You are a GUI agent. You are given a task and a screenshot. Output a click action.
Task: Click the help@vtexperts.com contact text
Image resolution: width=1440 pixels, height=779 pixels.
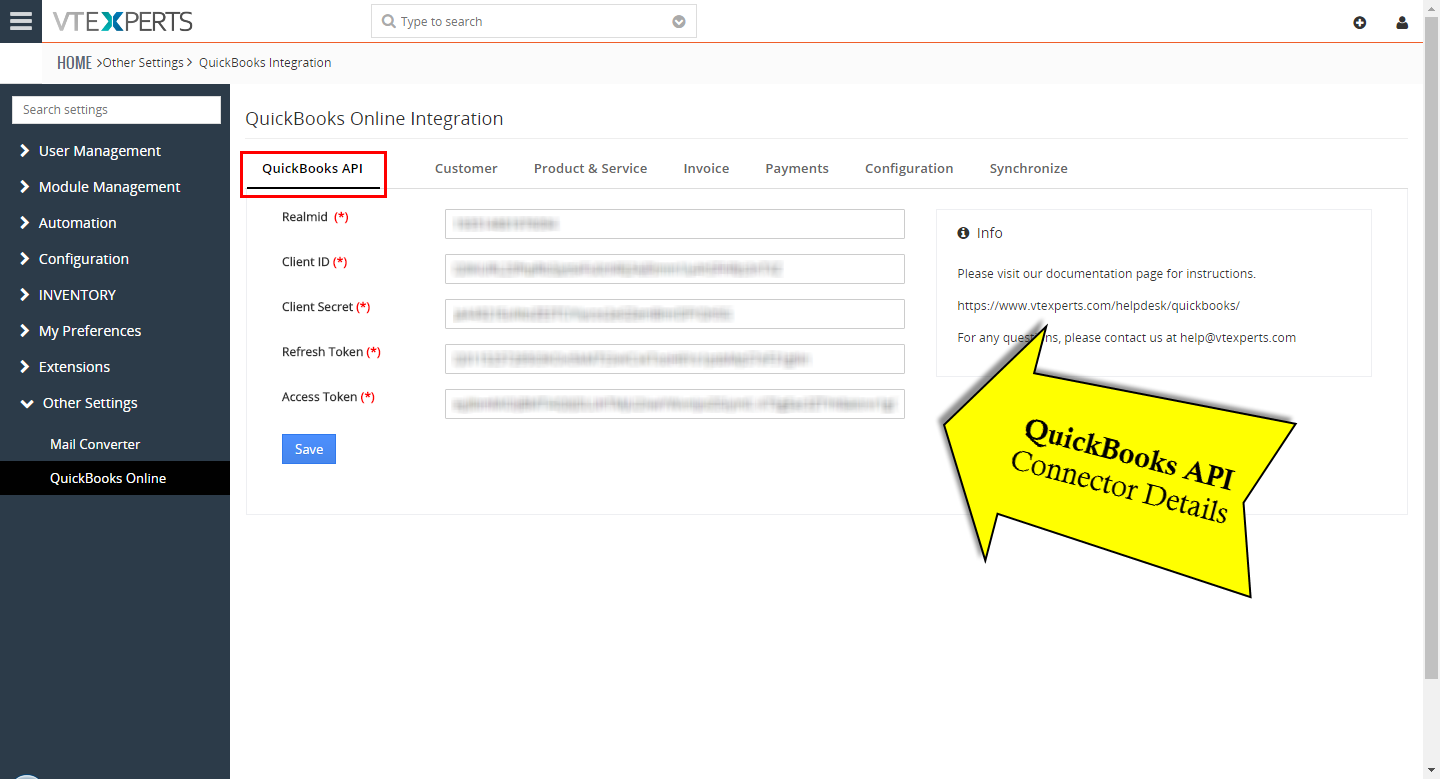point(1237,337)
